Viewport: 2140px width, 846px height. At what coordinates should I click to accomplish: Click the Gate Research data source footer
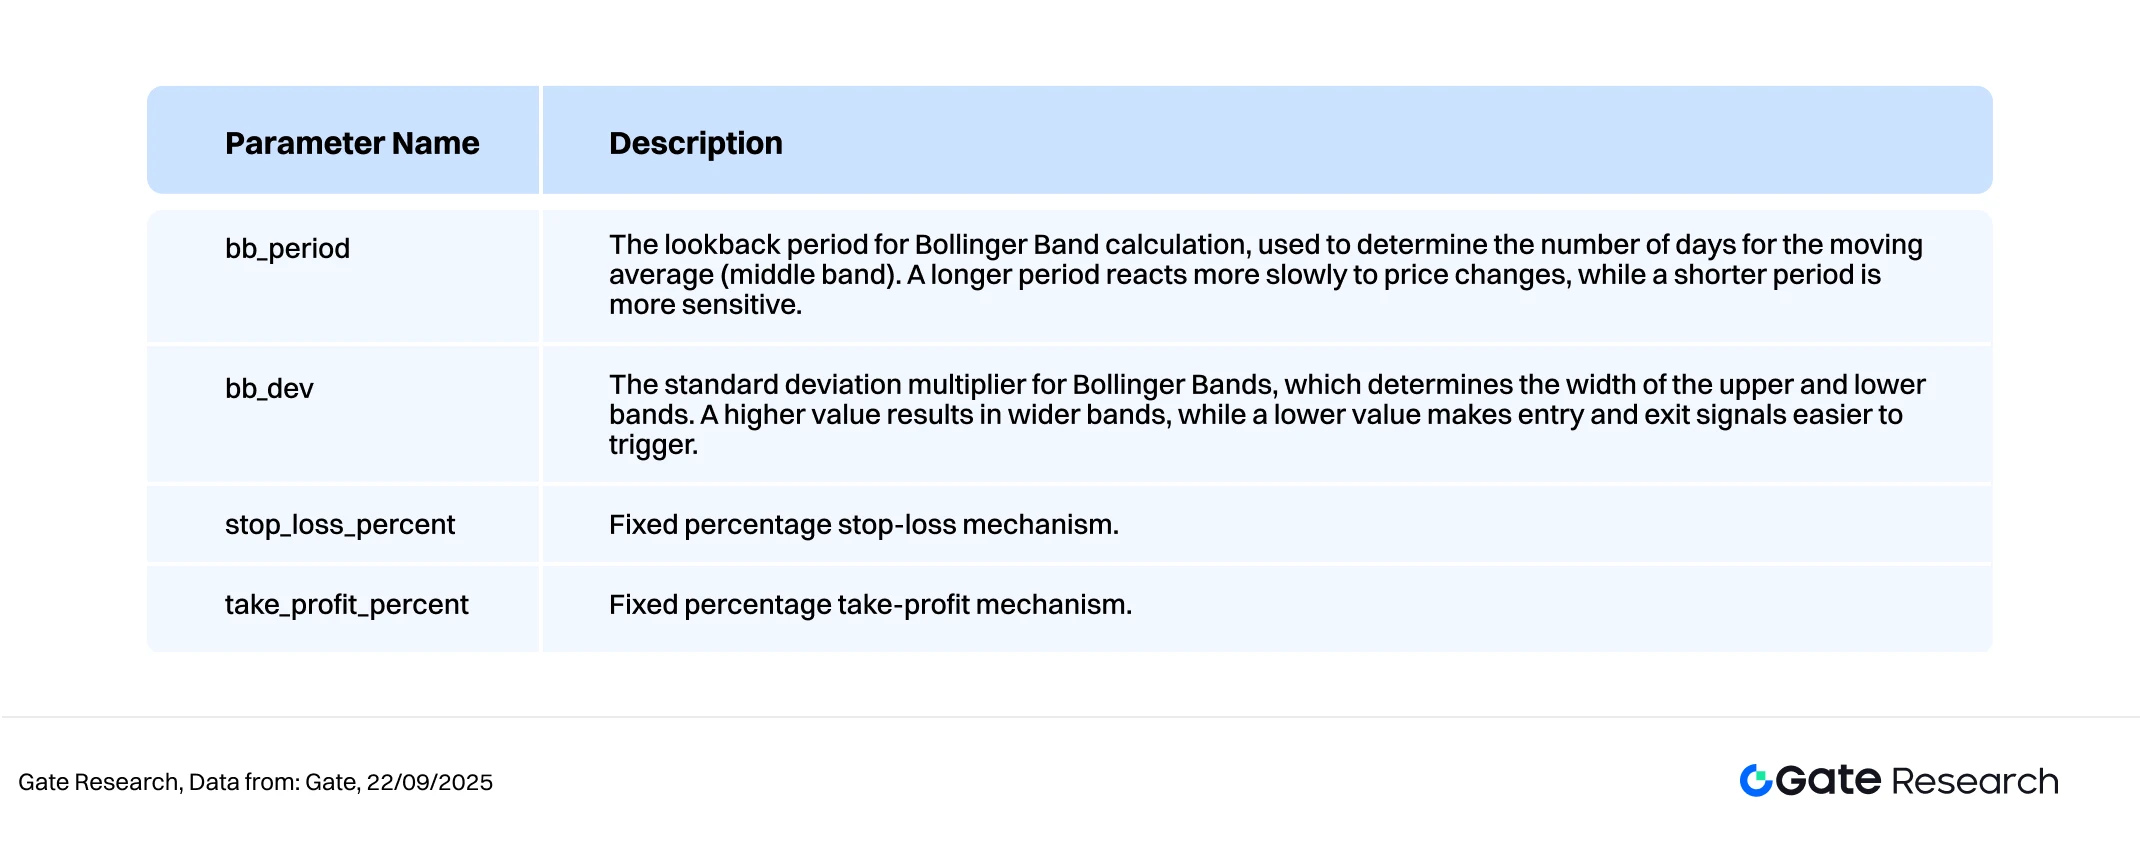click(x=255, y=782)
